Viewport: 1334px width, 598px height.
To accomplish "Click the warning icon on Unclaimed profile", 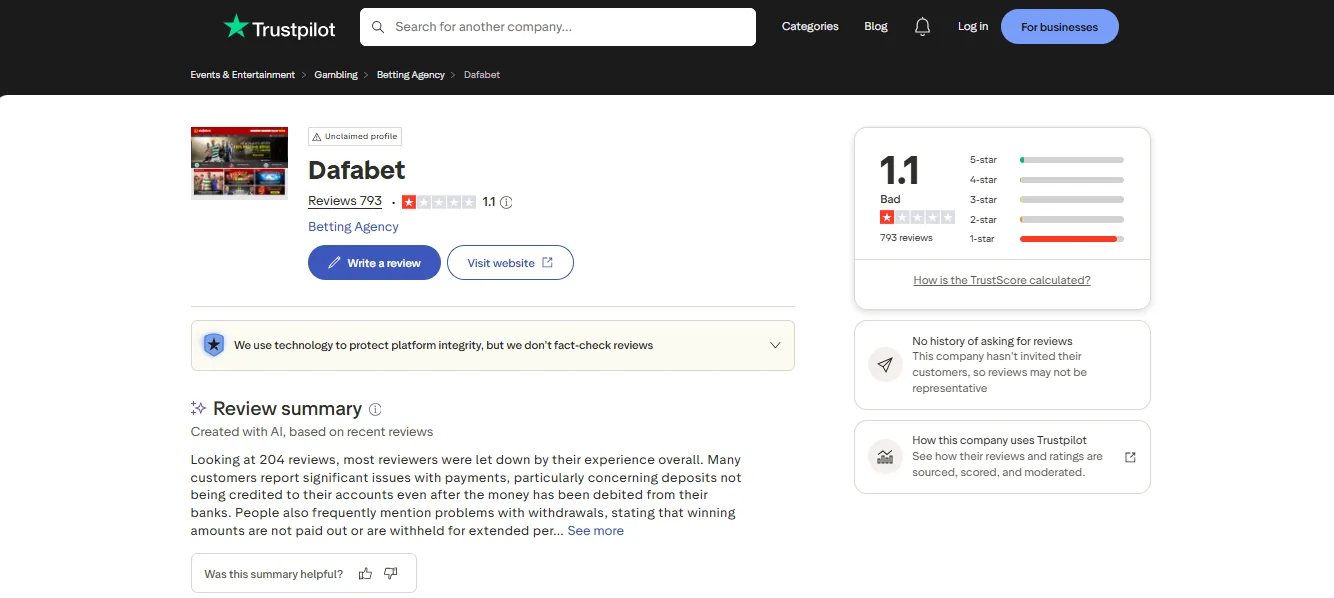I will 317,137.
